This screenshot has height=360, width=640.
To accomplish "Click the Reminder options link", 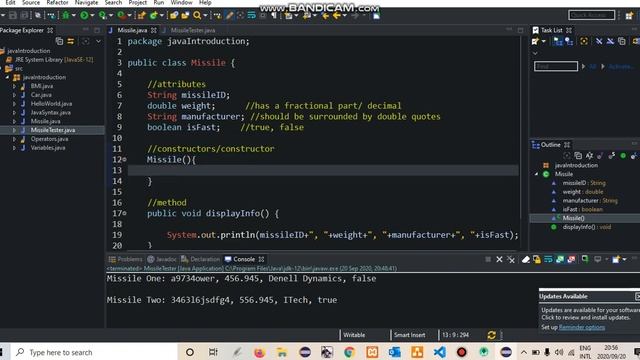I will 582,327.
